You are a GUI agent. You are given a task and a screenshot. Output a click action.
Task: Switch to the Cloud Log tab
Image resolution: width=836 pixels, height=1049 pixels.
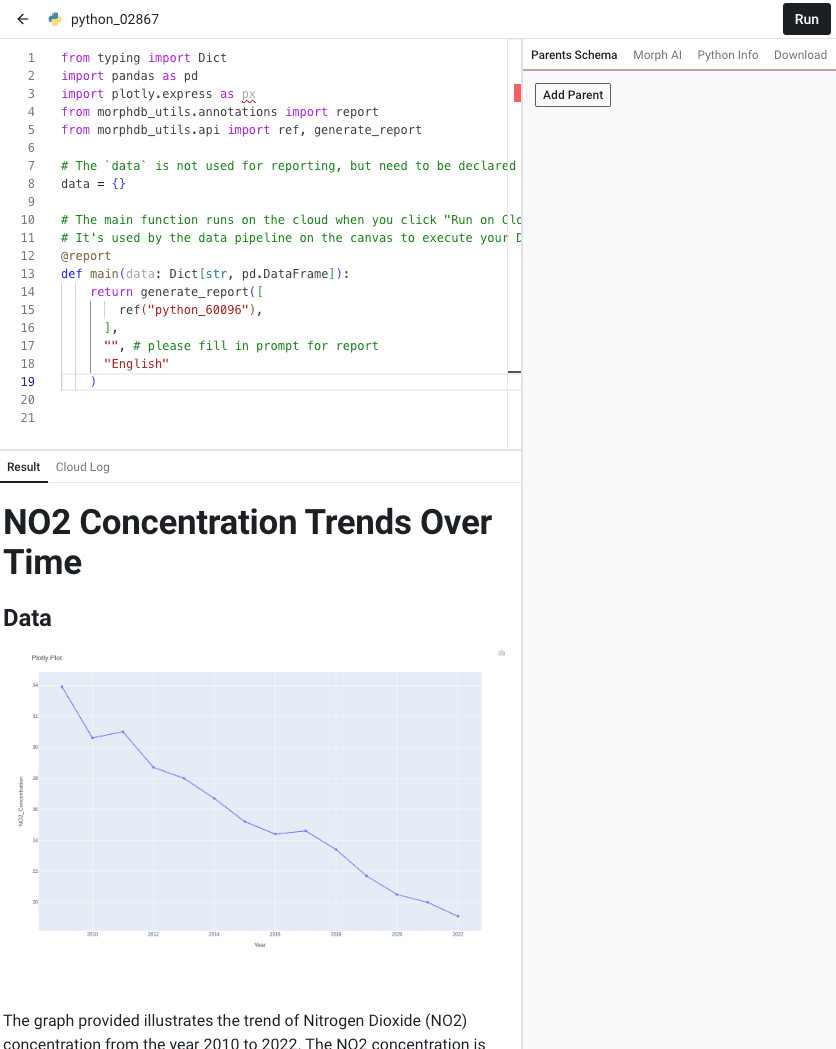pos(82,467)
